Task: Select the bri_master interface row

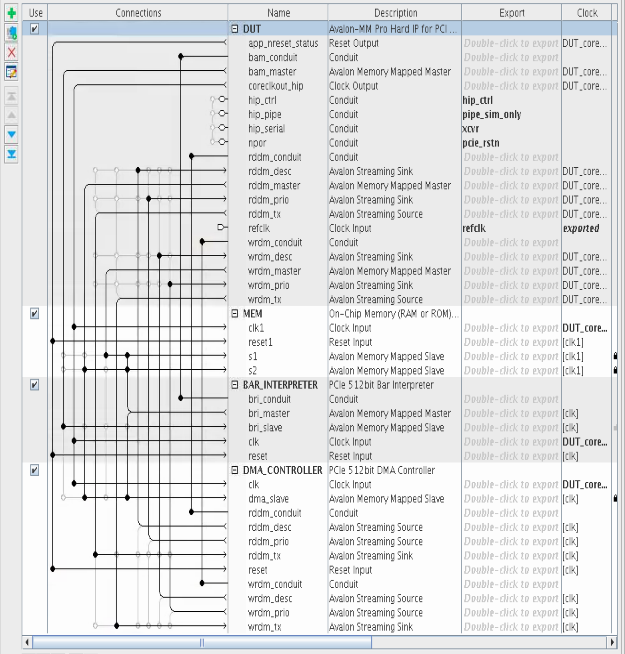Action: (269, 413)
